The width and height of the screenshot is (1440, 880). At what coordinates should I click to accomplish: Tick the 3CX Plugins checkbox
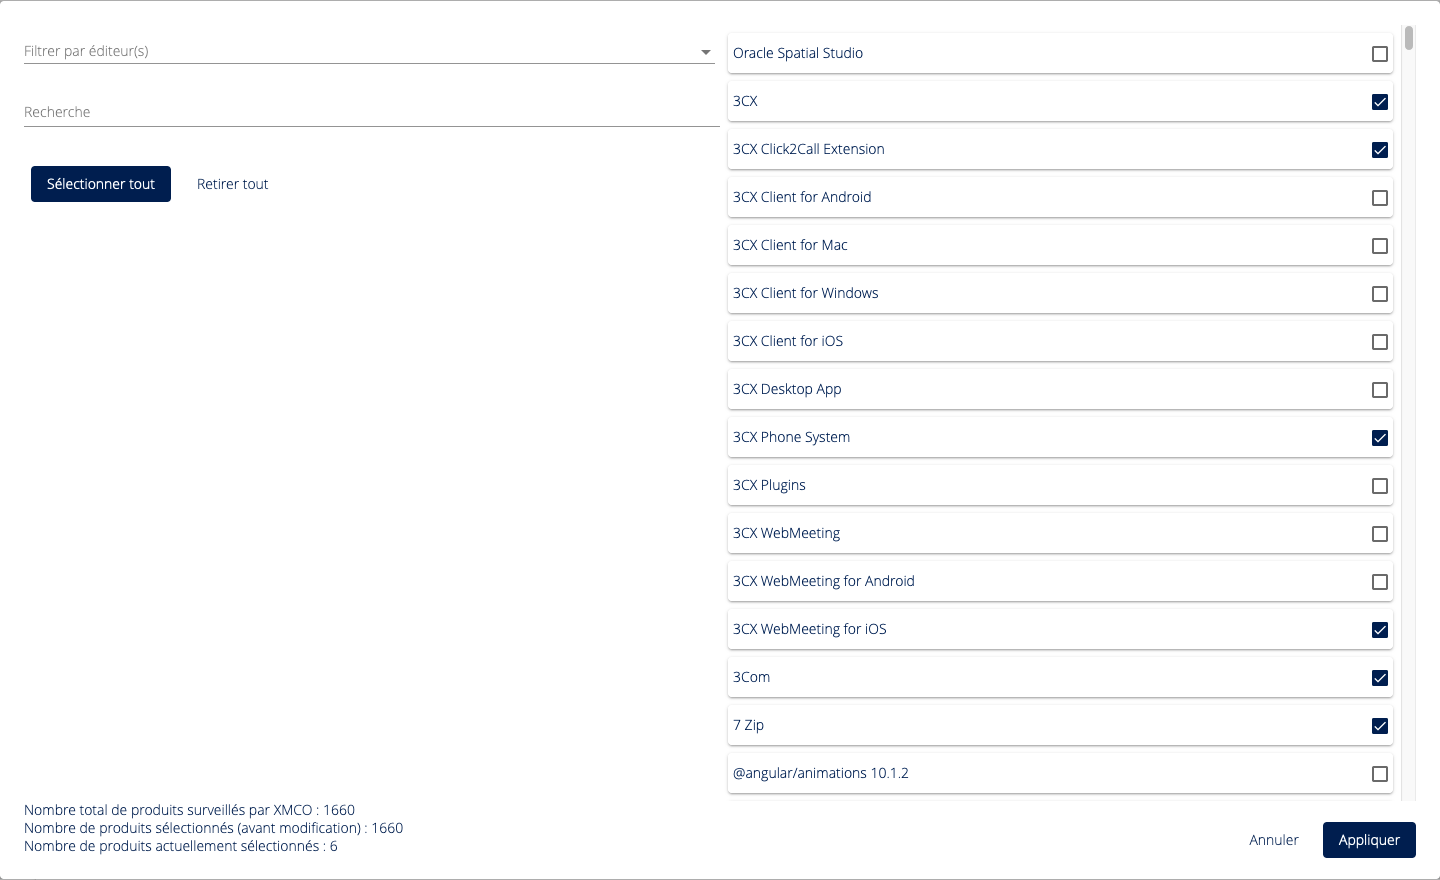[1380, 486]
